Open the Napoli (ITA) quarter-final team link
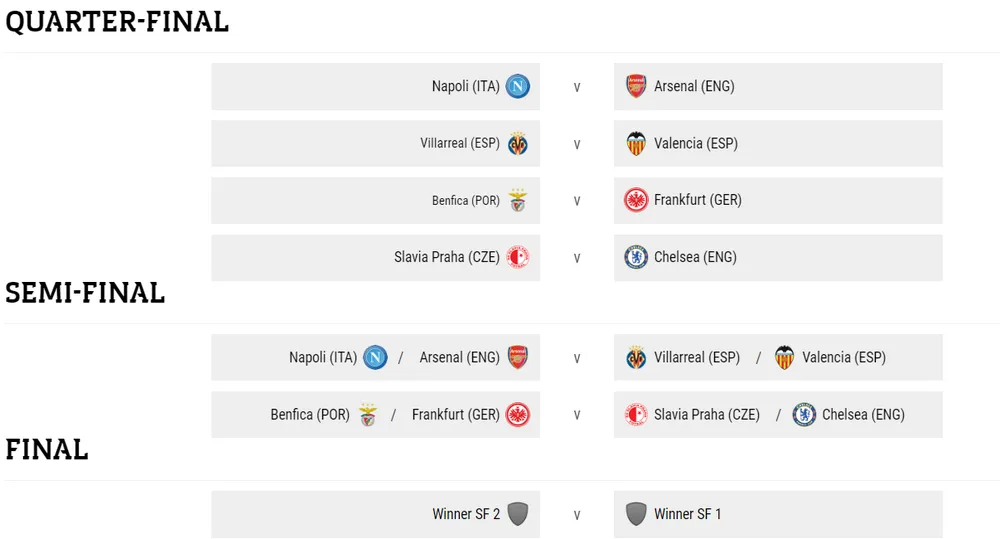Viewport: 1000px width, 539px height. (466, 86)
